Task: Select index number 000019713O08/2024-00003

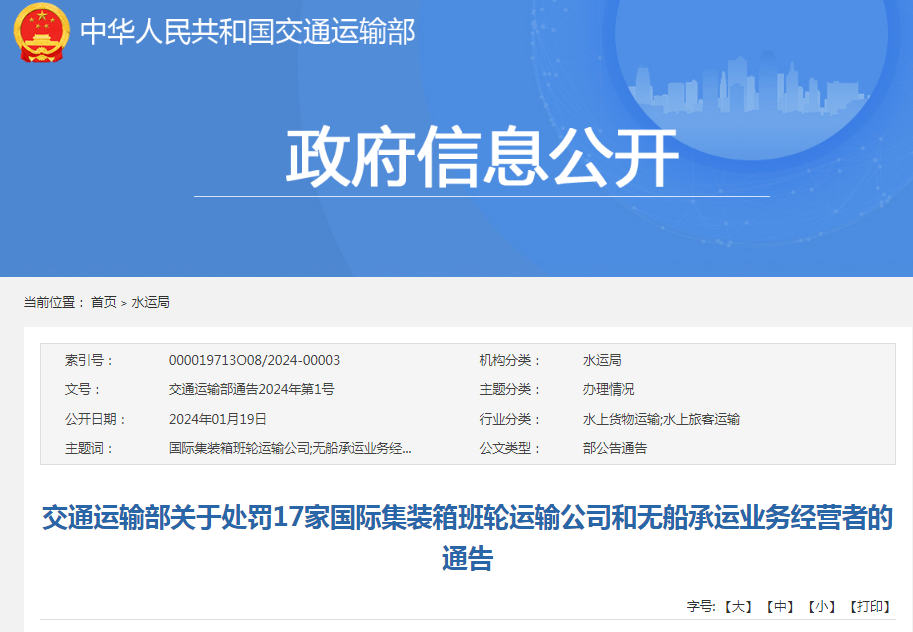Action: [254, 361]
